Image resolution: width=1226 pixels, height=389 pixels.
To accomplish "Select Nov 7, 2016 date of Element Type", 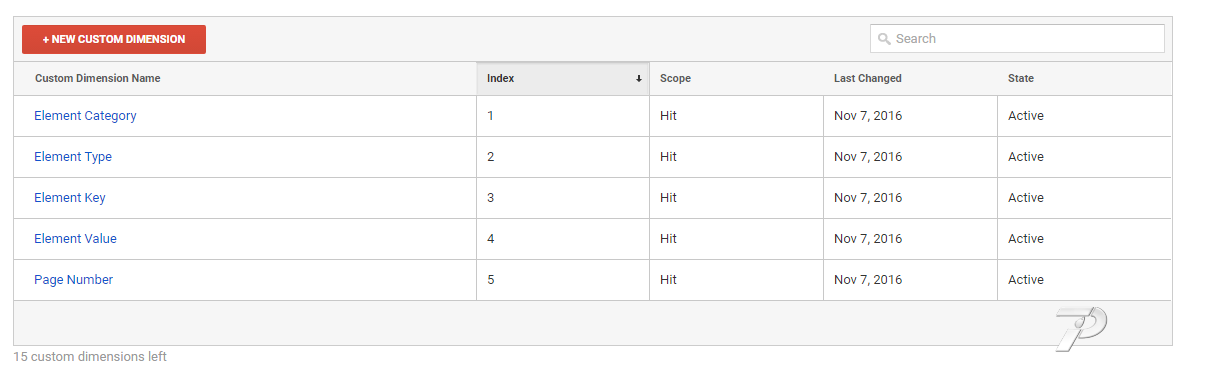I will point(868,157).
